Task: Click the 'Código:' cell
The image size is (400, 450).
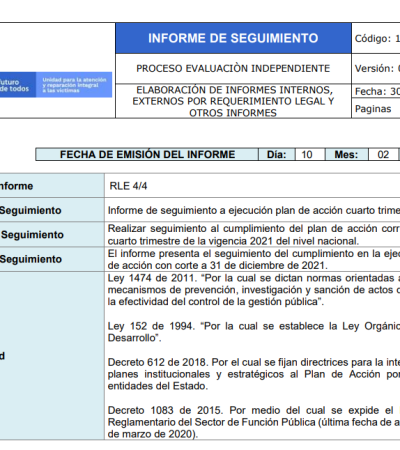Action: (x=376, y=38)
